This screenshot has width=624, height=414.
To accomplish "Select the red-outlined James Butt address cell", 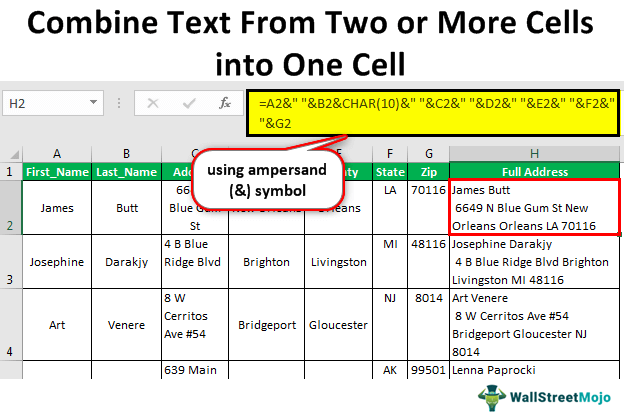I will tap(535, 208).
